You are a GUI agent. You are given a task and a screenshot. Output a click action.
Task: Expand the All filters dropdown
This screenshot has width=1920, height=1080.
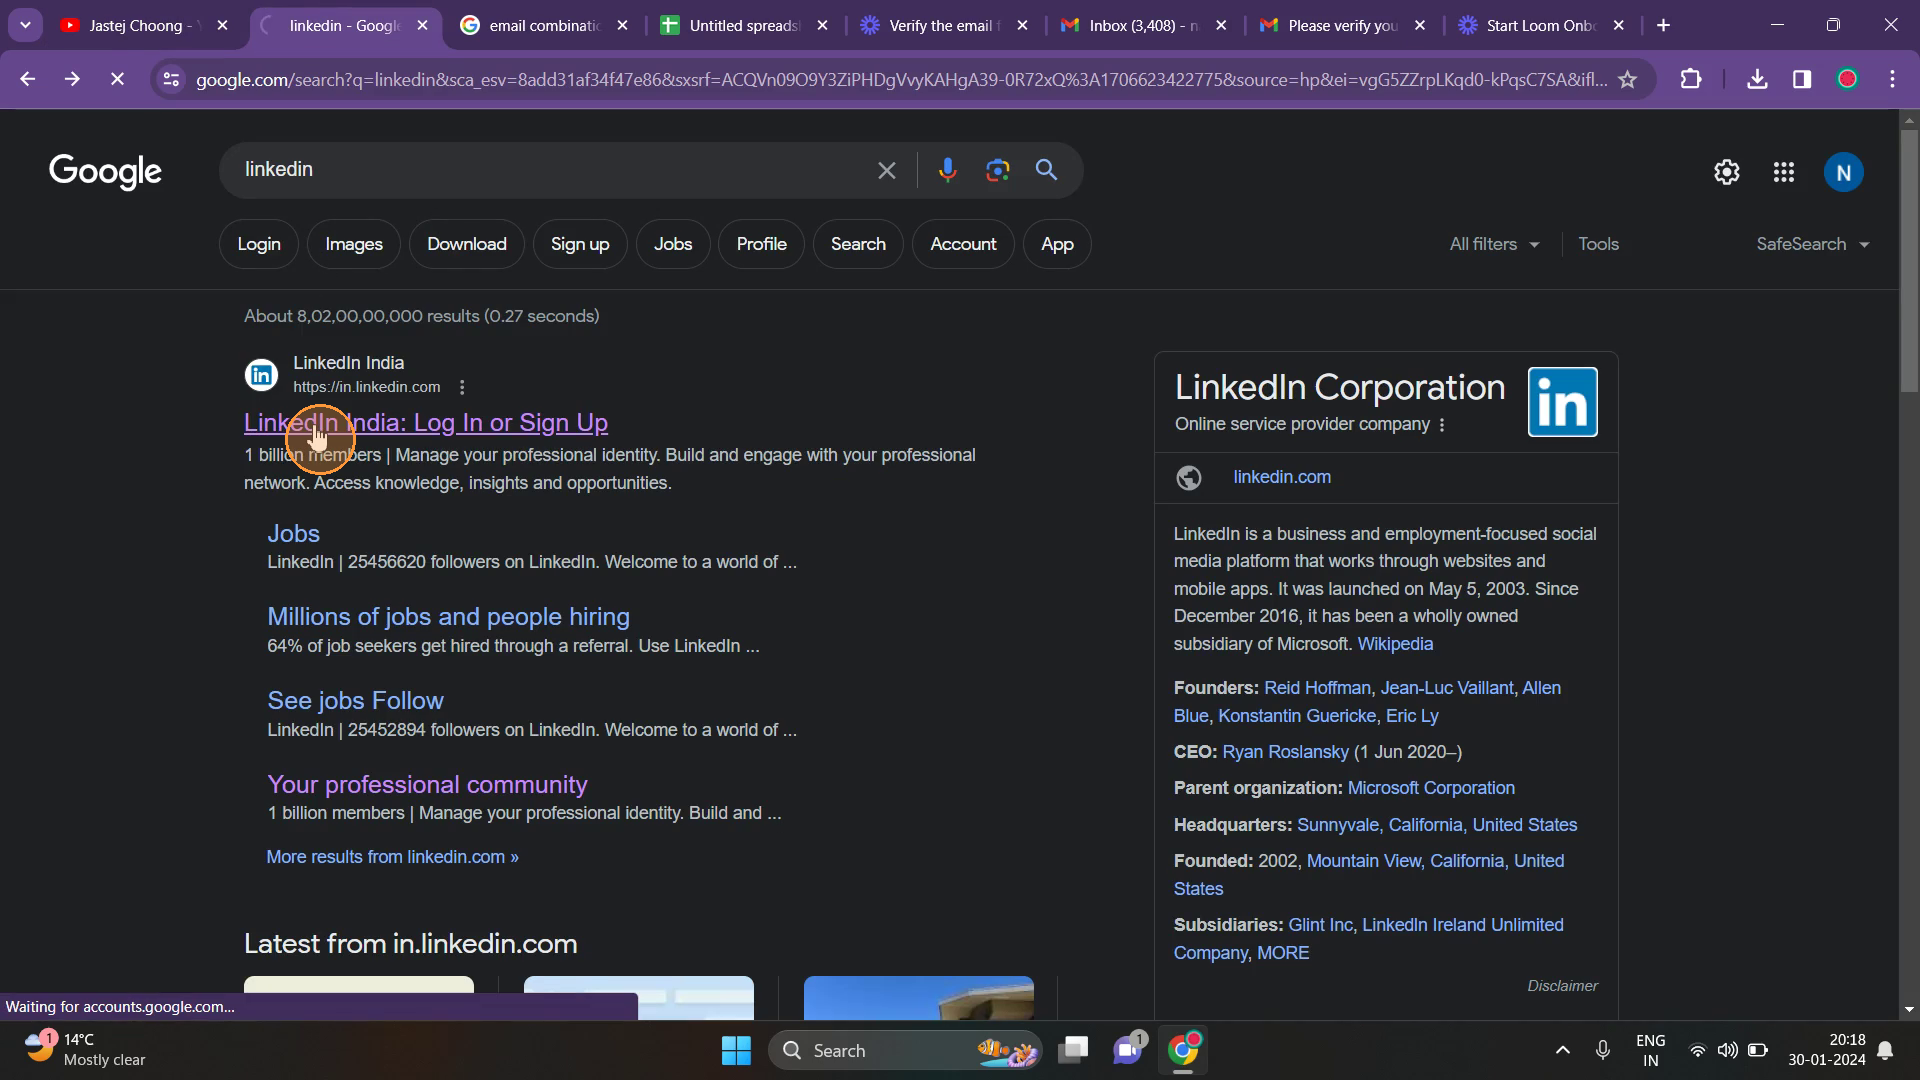click(1494, 244)
